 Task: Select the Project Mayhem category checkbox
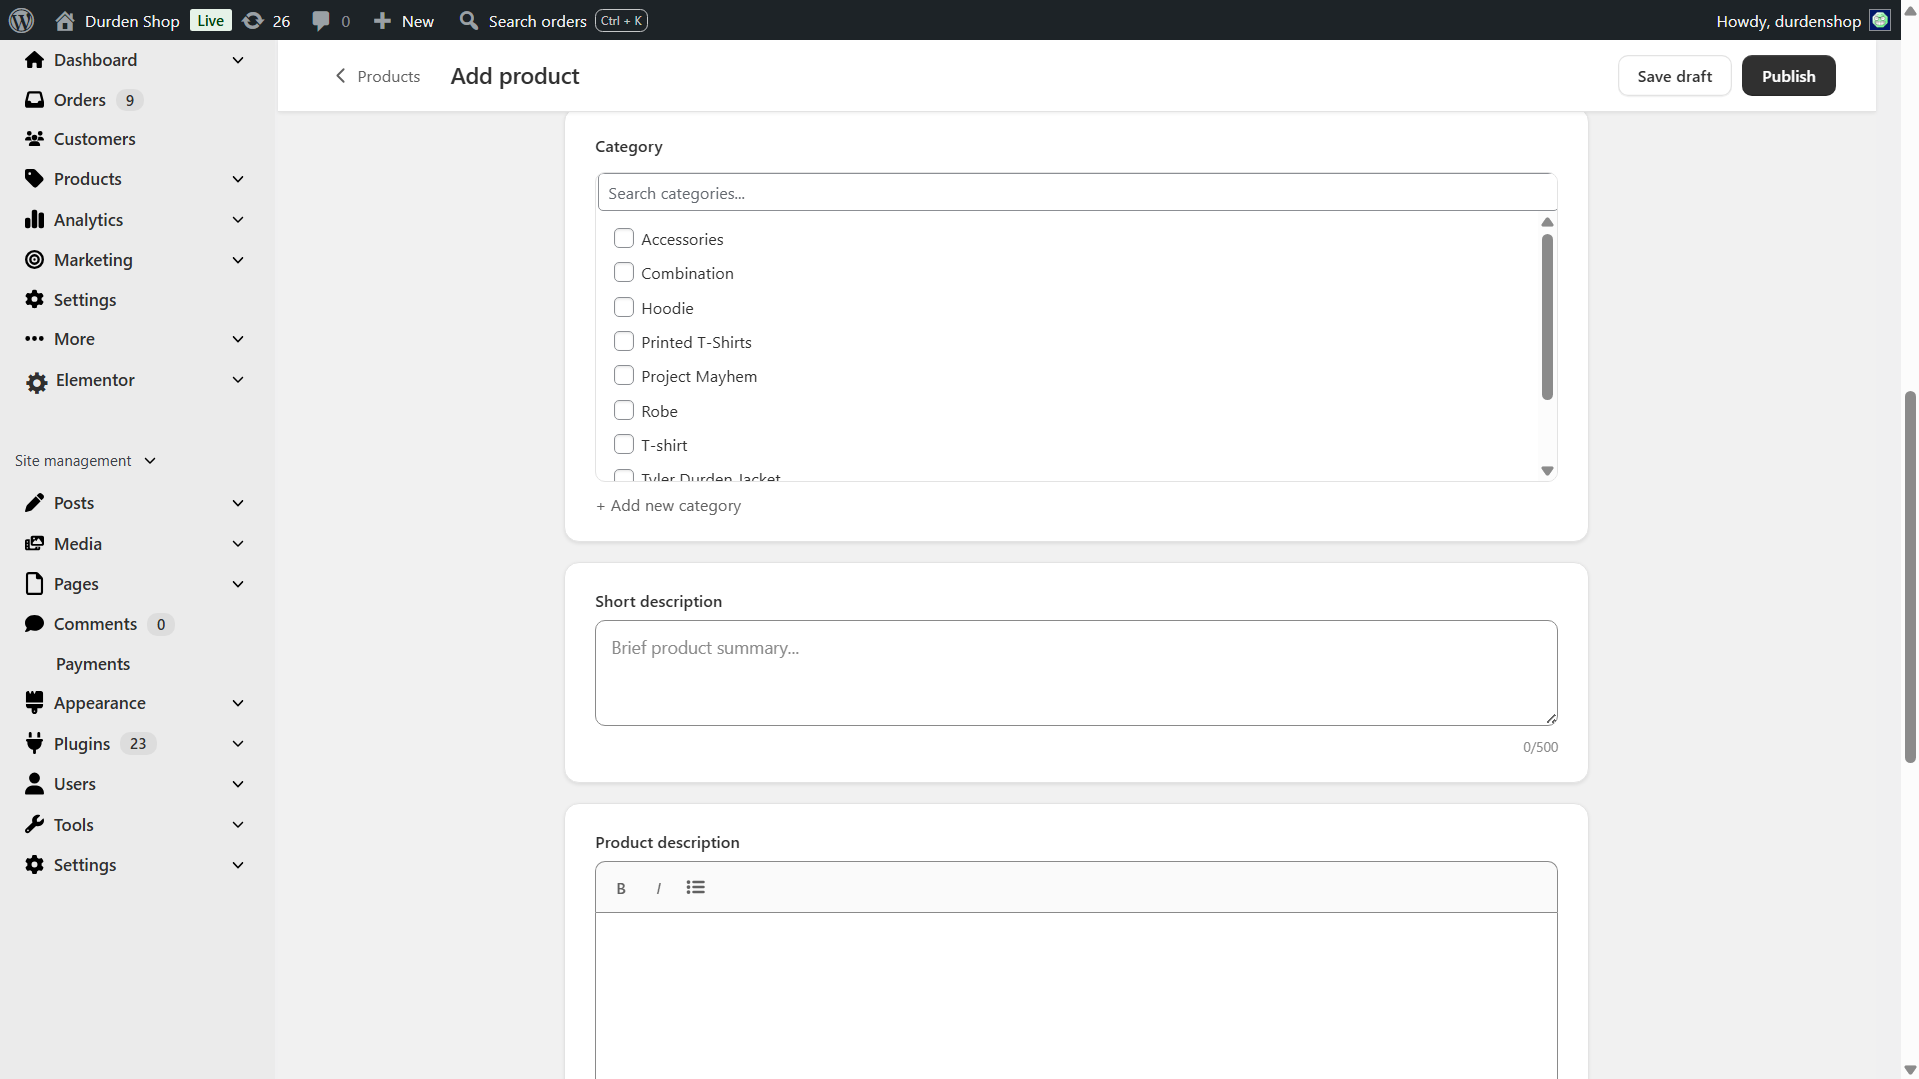coord(624,376)
